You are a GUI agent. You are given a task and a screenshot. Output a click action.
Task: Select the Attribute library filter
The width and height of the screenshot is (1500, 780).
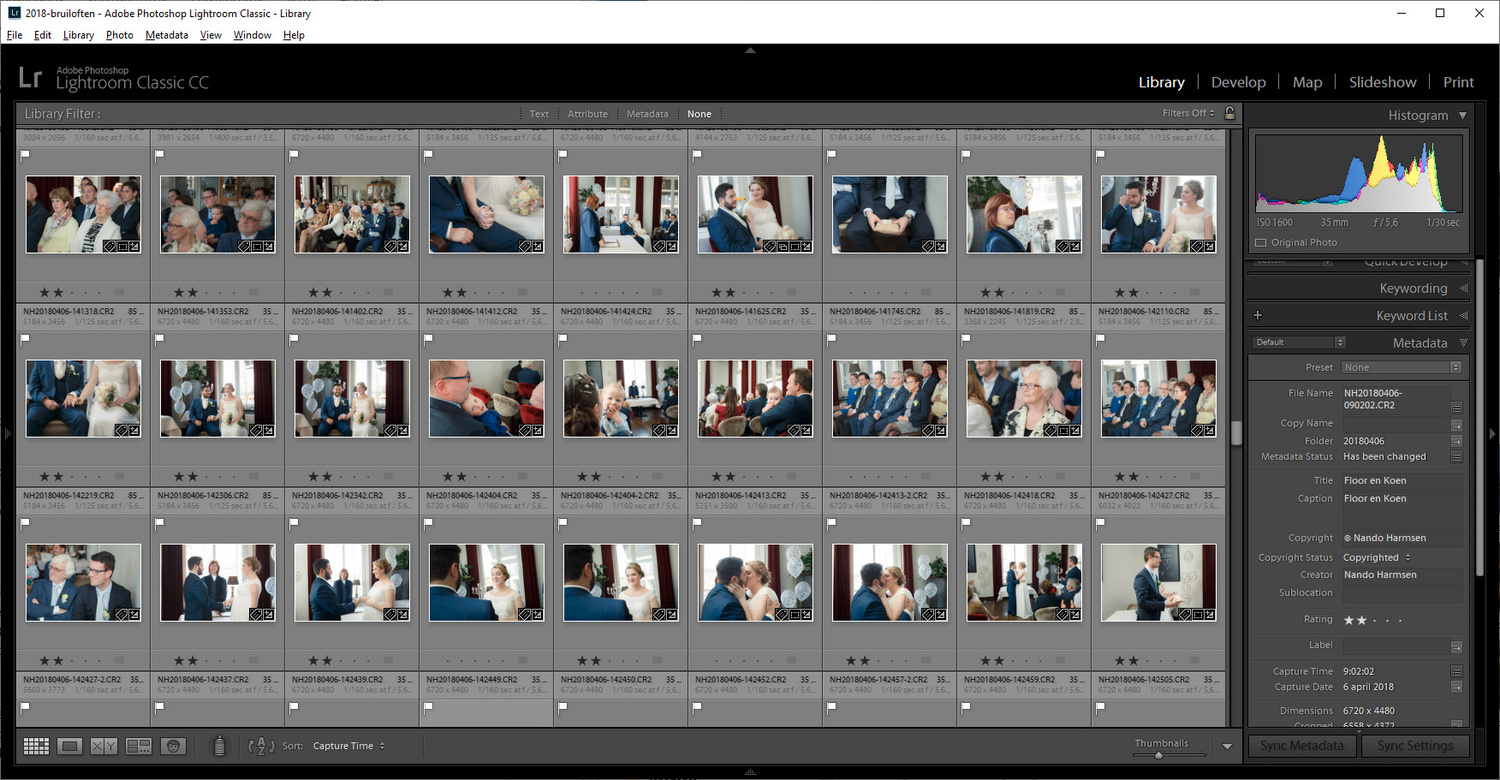click(x=588, y=114)
